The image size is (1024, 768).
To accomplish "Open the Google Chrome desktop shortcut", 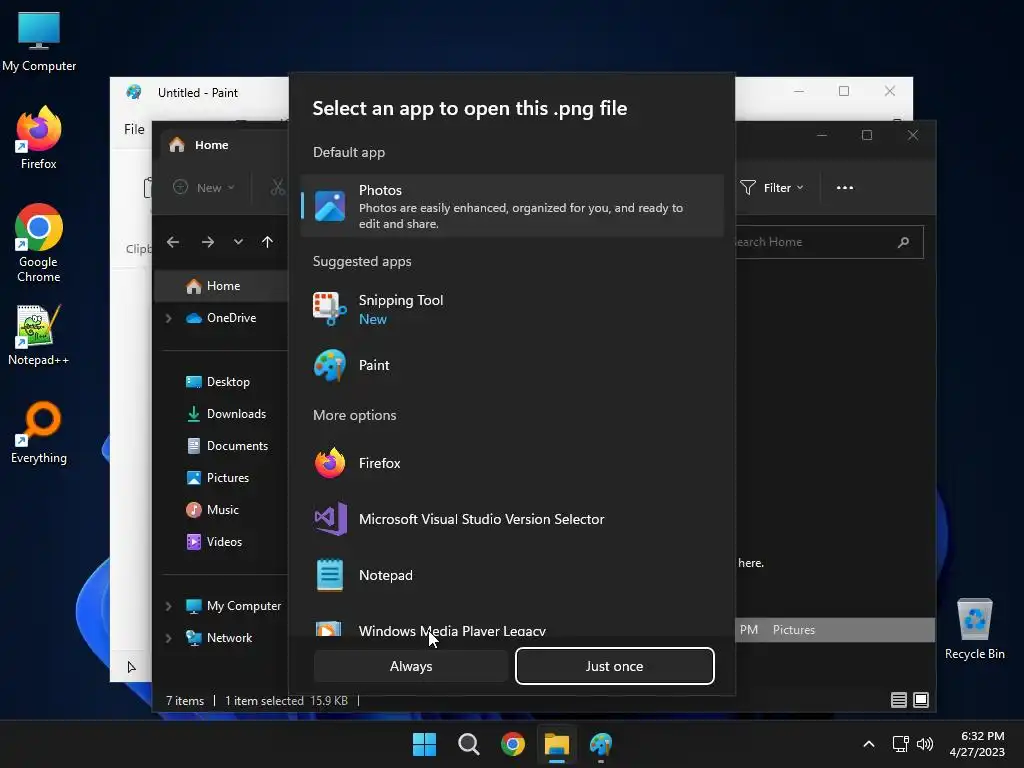I will coord(39,243).
